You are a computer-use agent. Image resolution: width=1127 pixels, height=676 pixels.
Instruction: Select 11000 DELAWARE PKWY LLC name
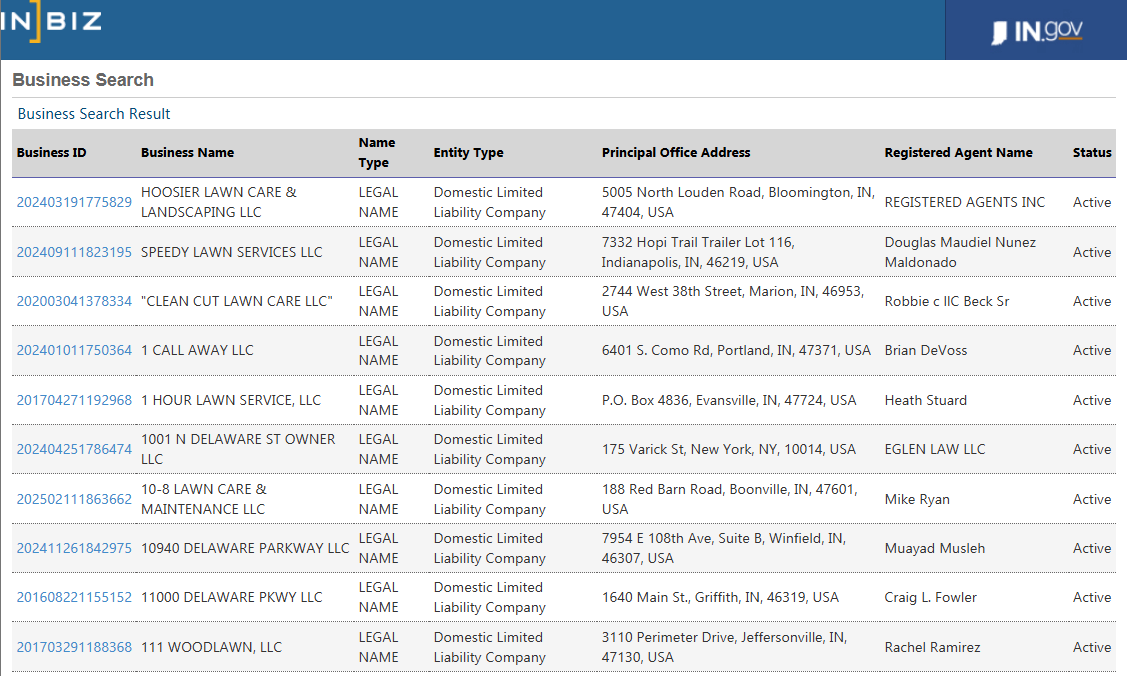pos(231,597)
